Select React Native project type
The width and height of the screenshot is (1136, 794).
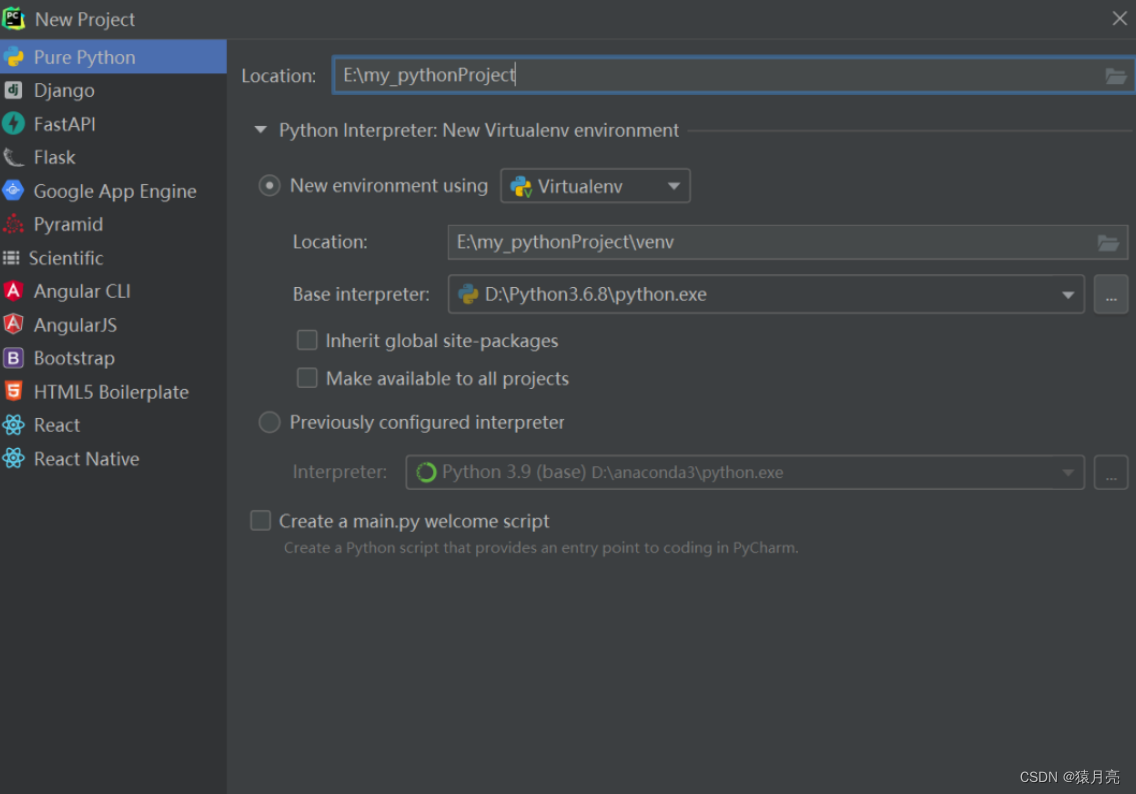pos(113,458)
